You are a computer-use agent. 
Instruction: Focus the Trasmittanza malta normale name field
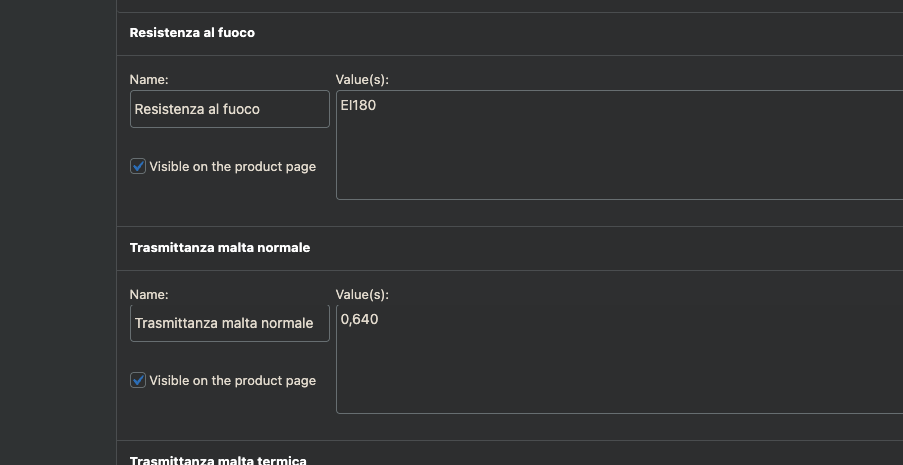[x=230, y=323]
